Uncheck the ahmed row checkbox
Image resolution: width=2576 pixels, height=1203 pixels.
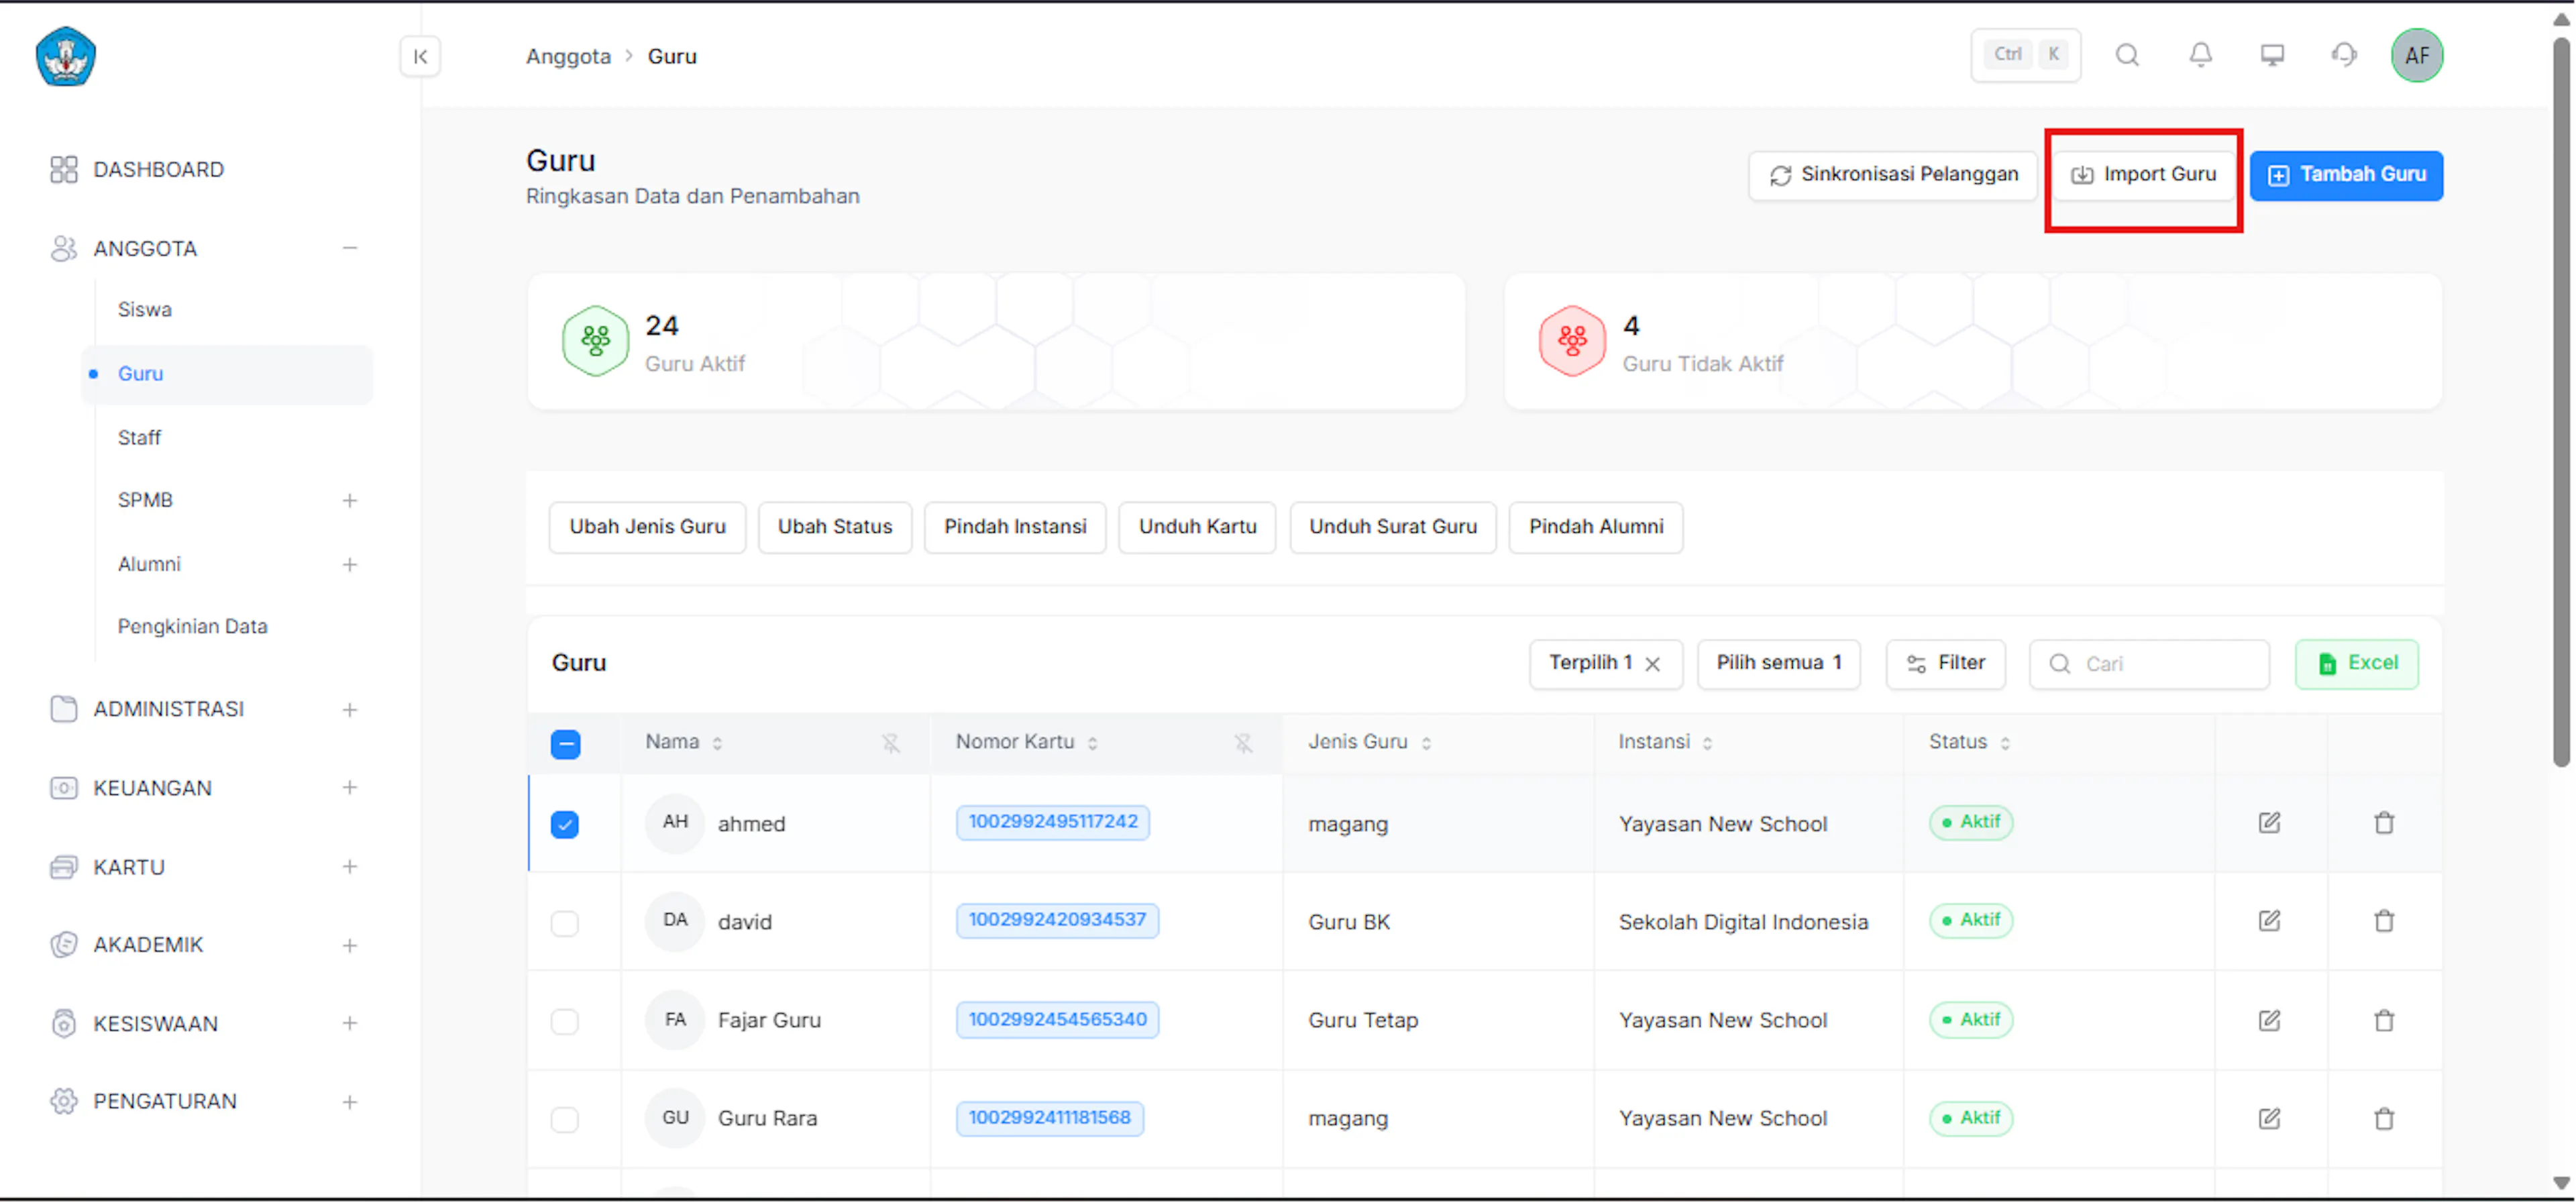click(565, 824)
